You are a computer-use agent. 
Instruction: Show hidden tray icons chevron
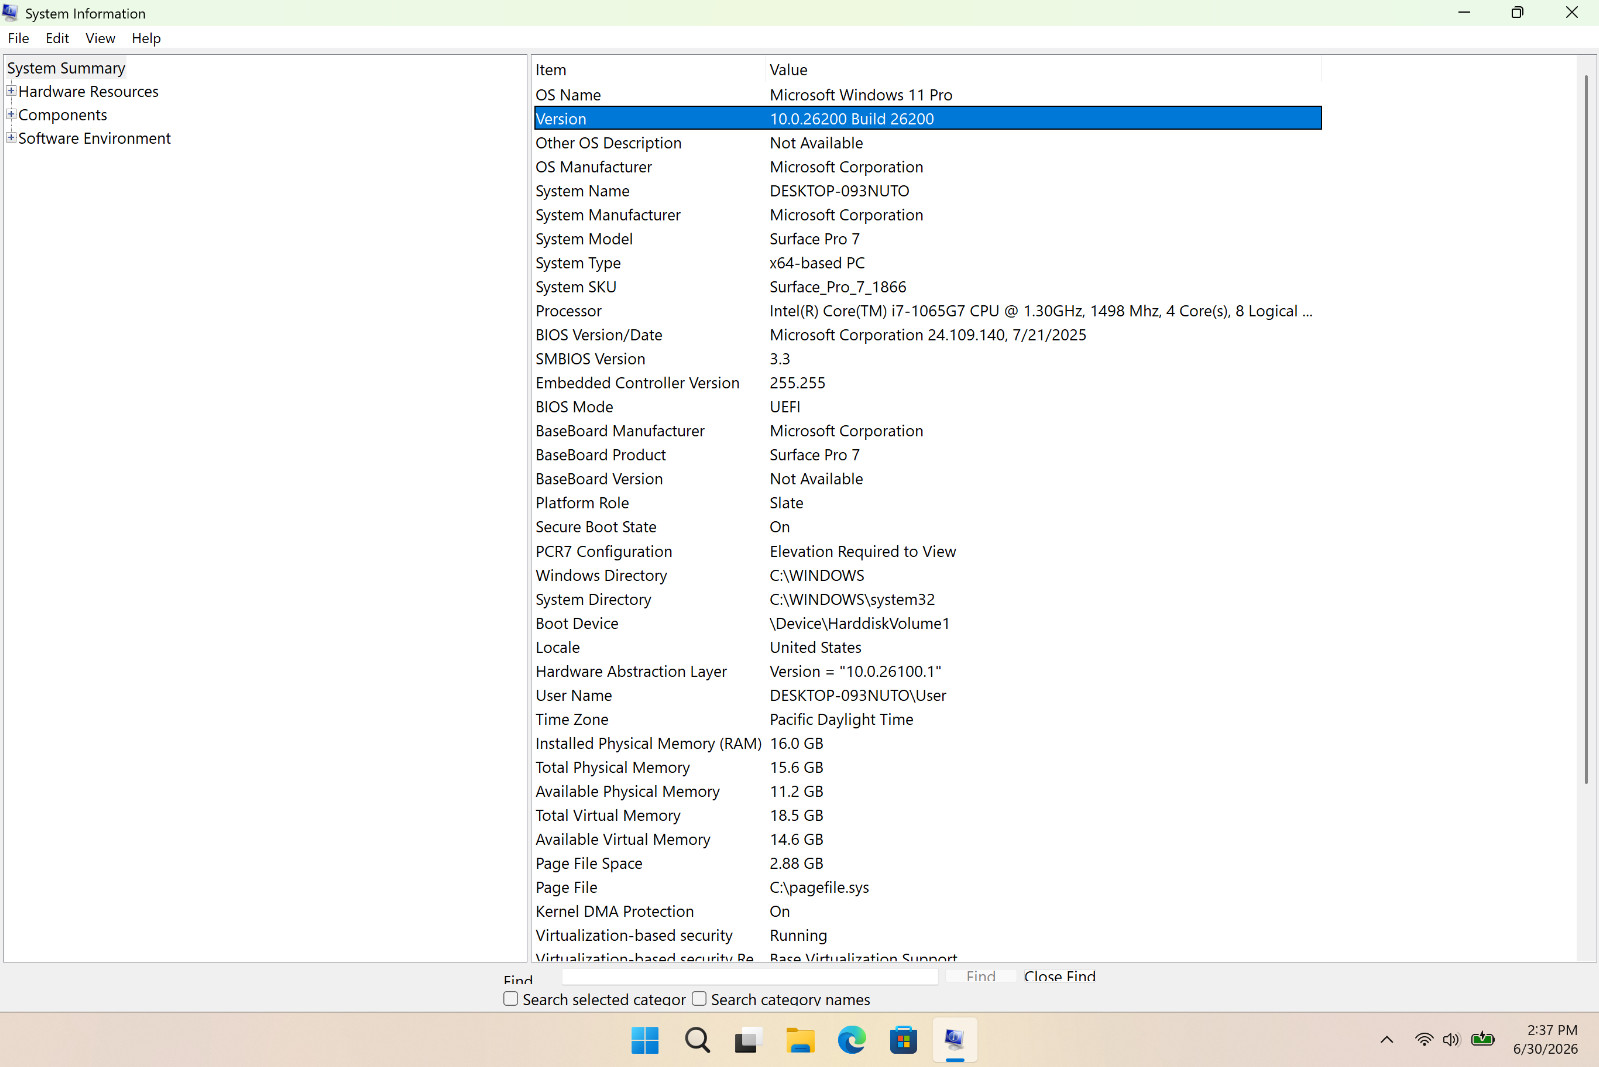tap(1387, 1040)
